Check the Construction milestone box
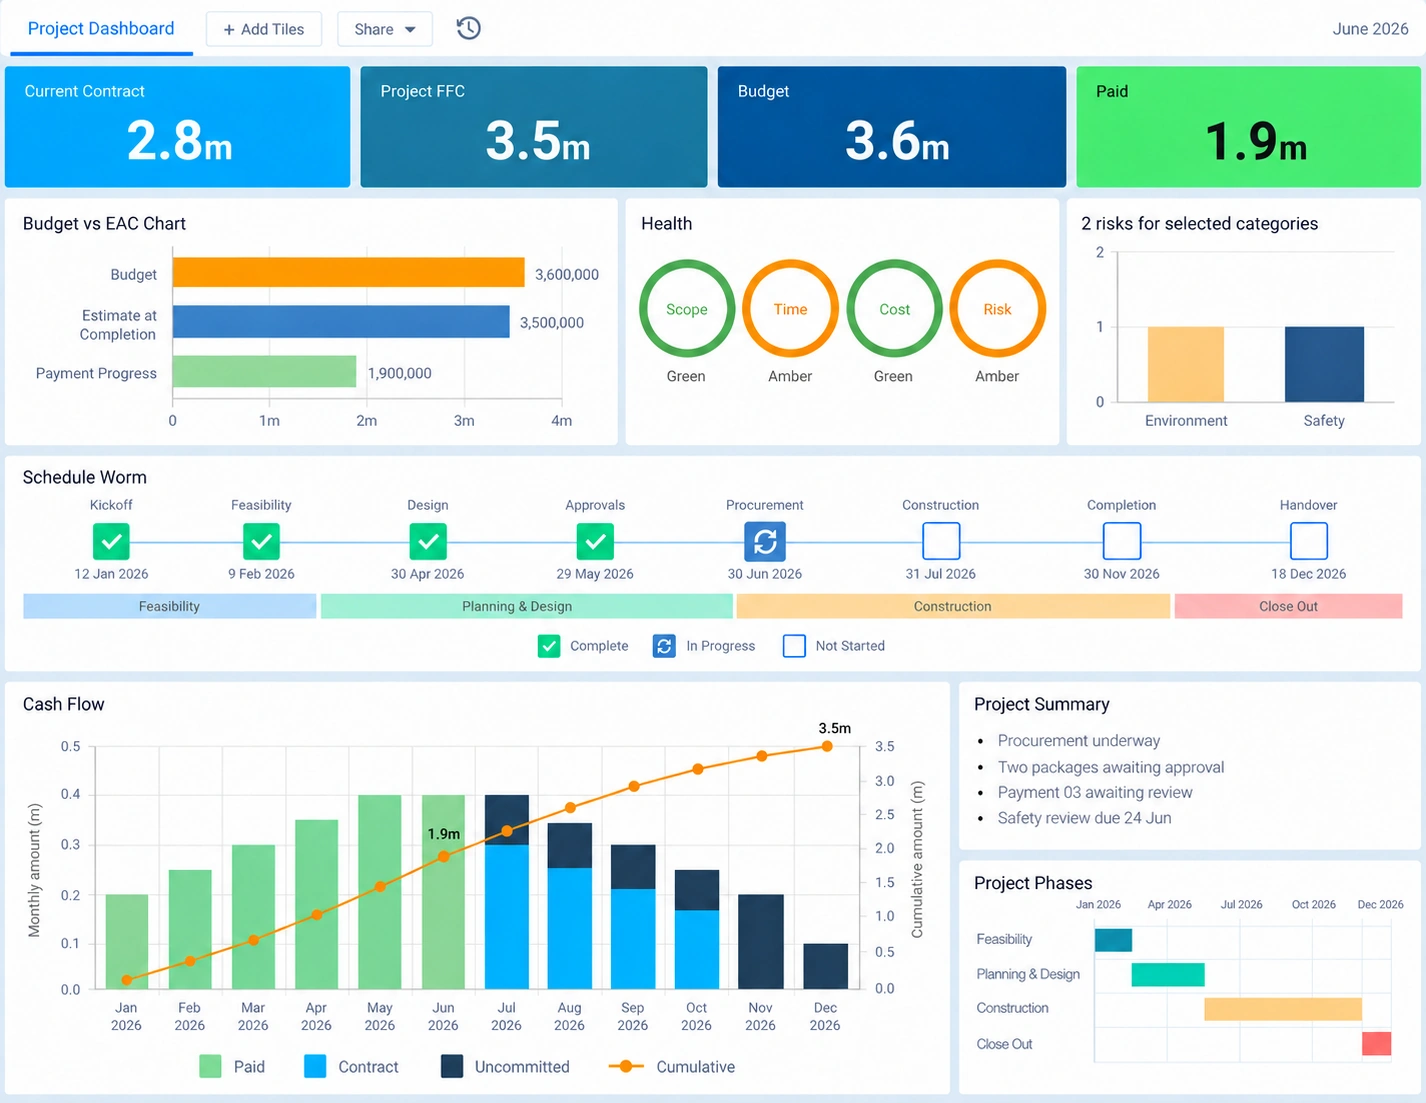1426x1103 pixels. [941, 541]
